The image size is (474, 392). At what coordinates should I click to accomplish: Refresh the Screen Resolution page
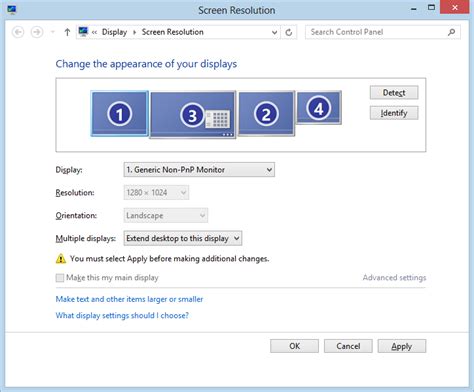coord(289,32)
